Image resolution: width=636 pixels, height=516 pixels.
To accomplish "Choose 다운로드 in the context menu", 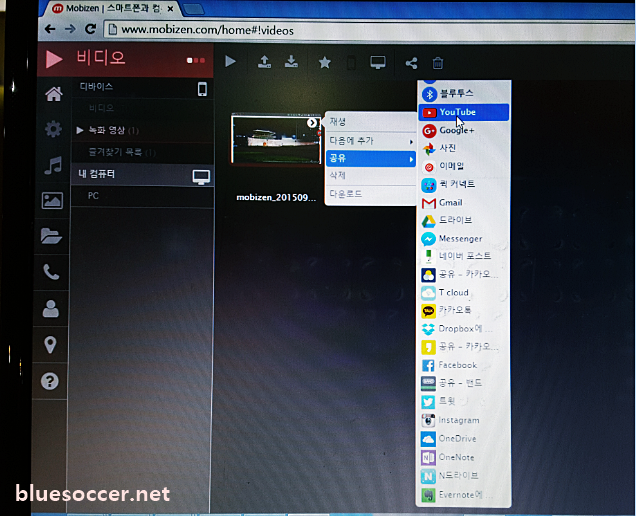I will pyautogui.click(x=371, y=194).
